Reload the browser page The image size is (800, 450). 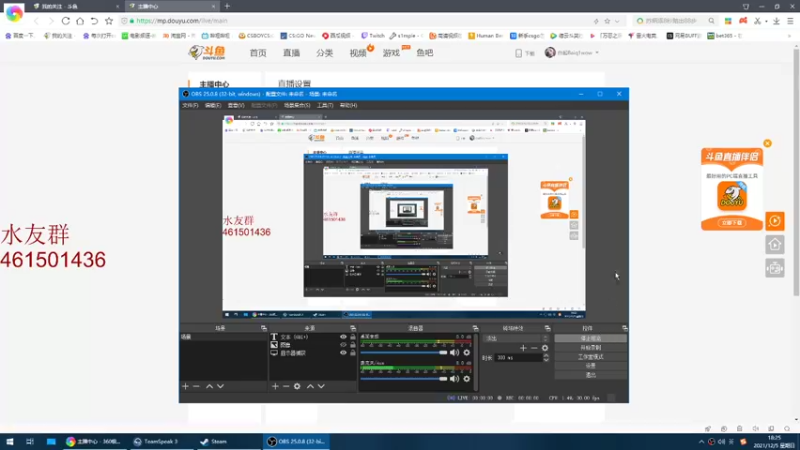[x=66, y=21]
